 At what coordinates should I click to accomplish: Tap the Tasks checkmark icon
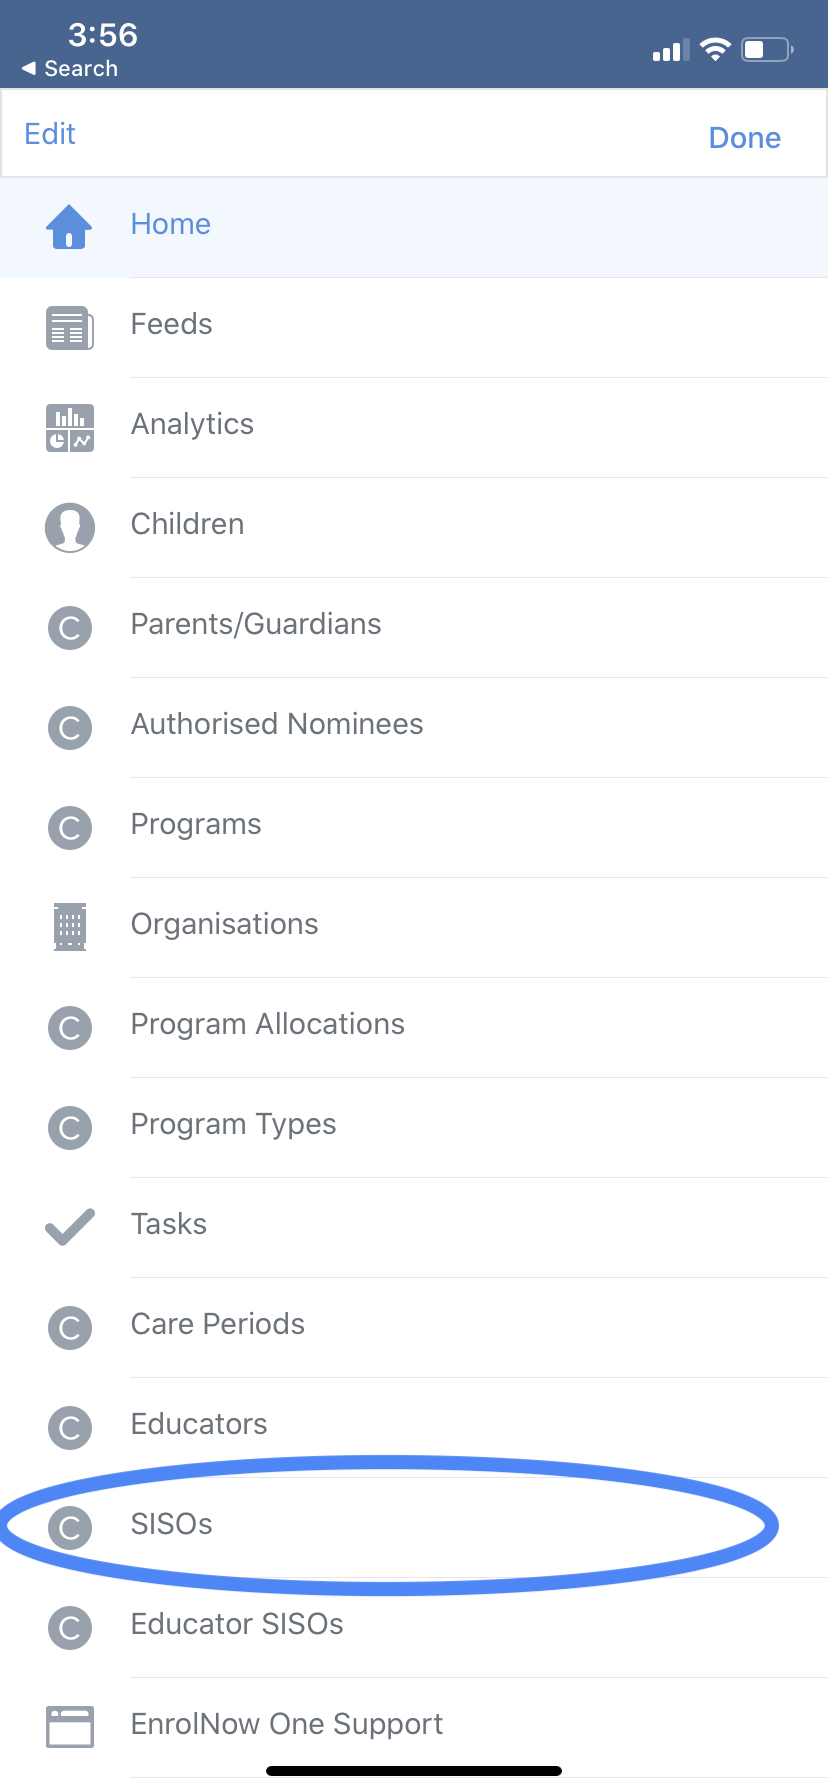(69, 1226)
